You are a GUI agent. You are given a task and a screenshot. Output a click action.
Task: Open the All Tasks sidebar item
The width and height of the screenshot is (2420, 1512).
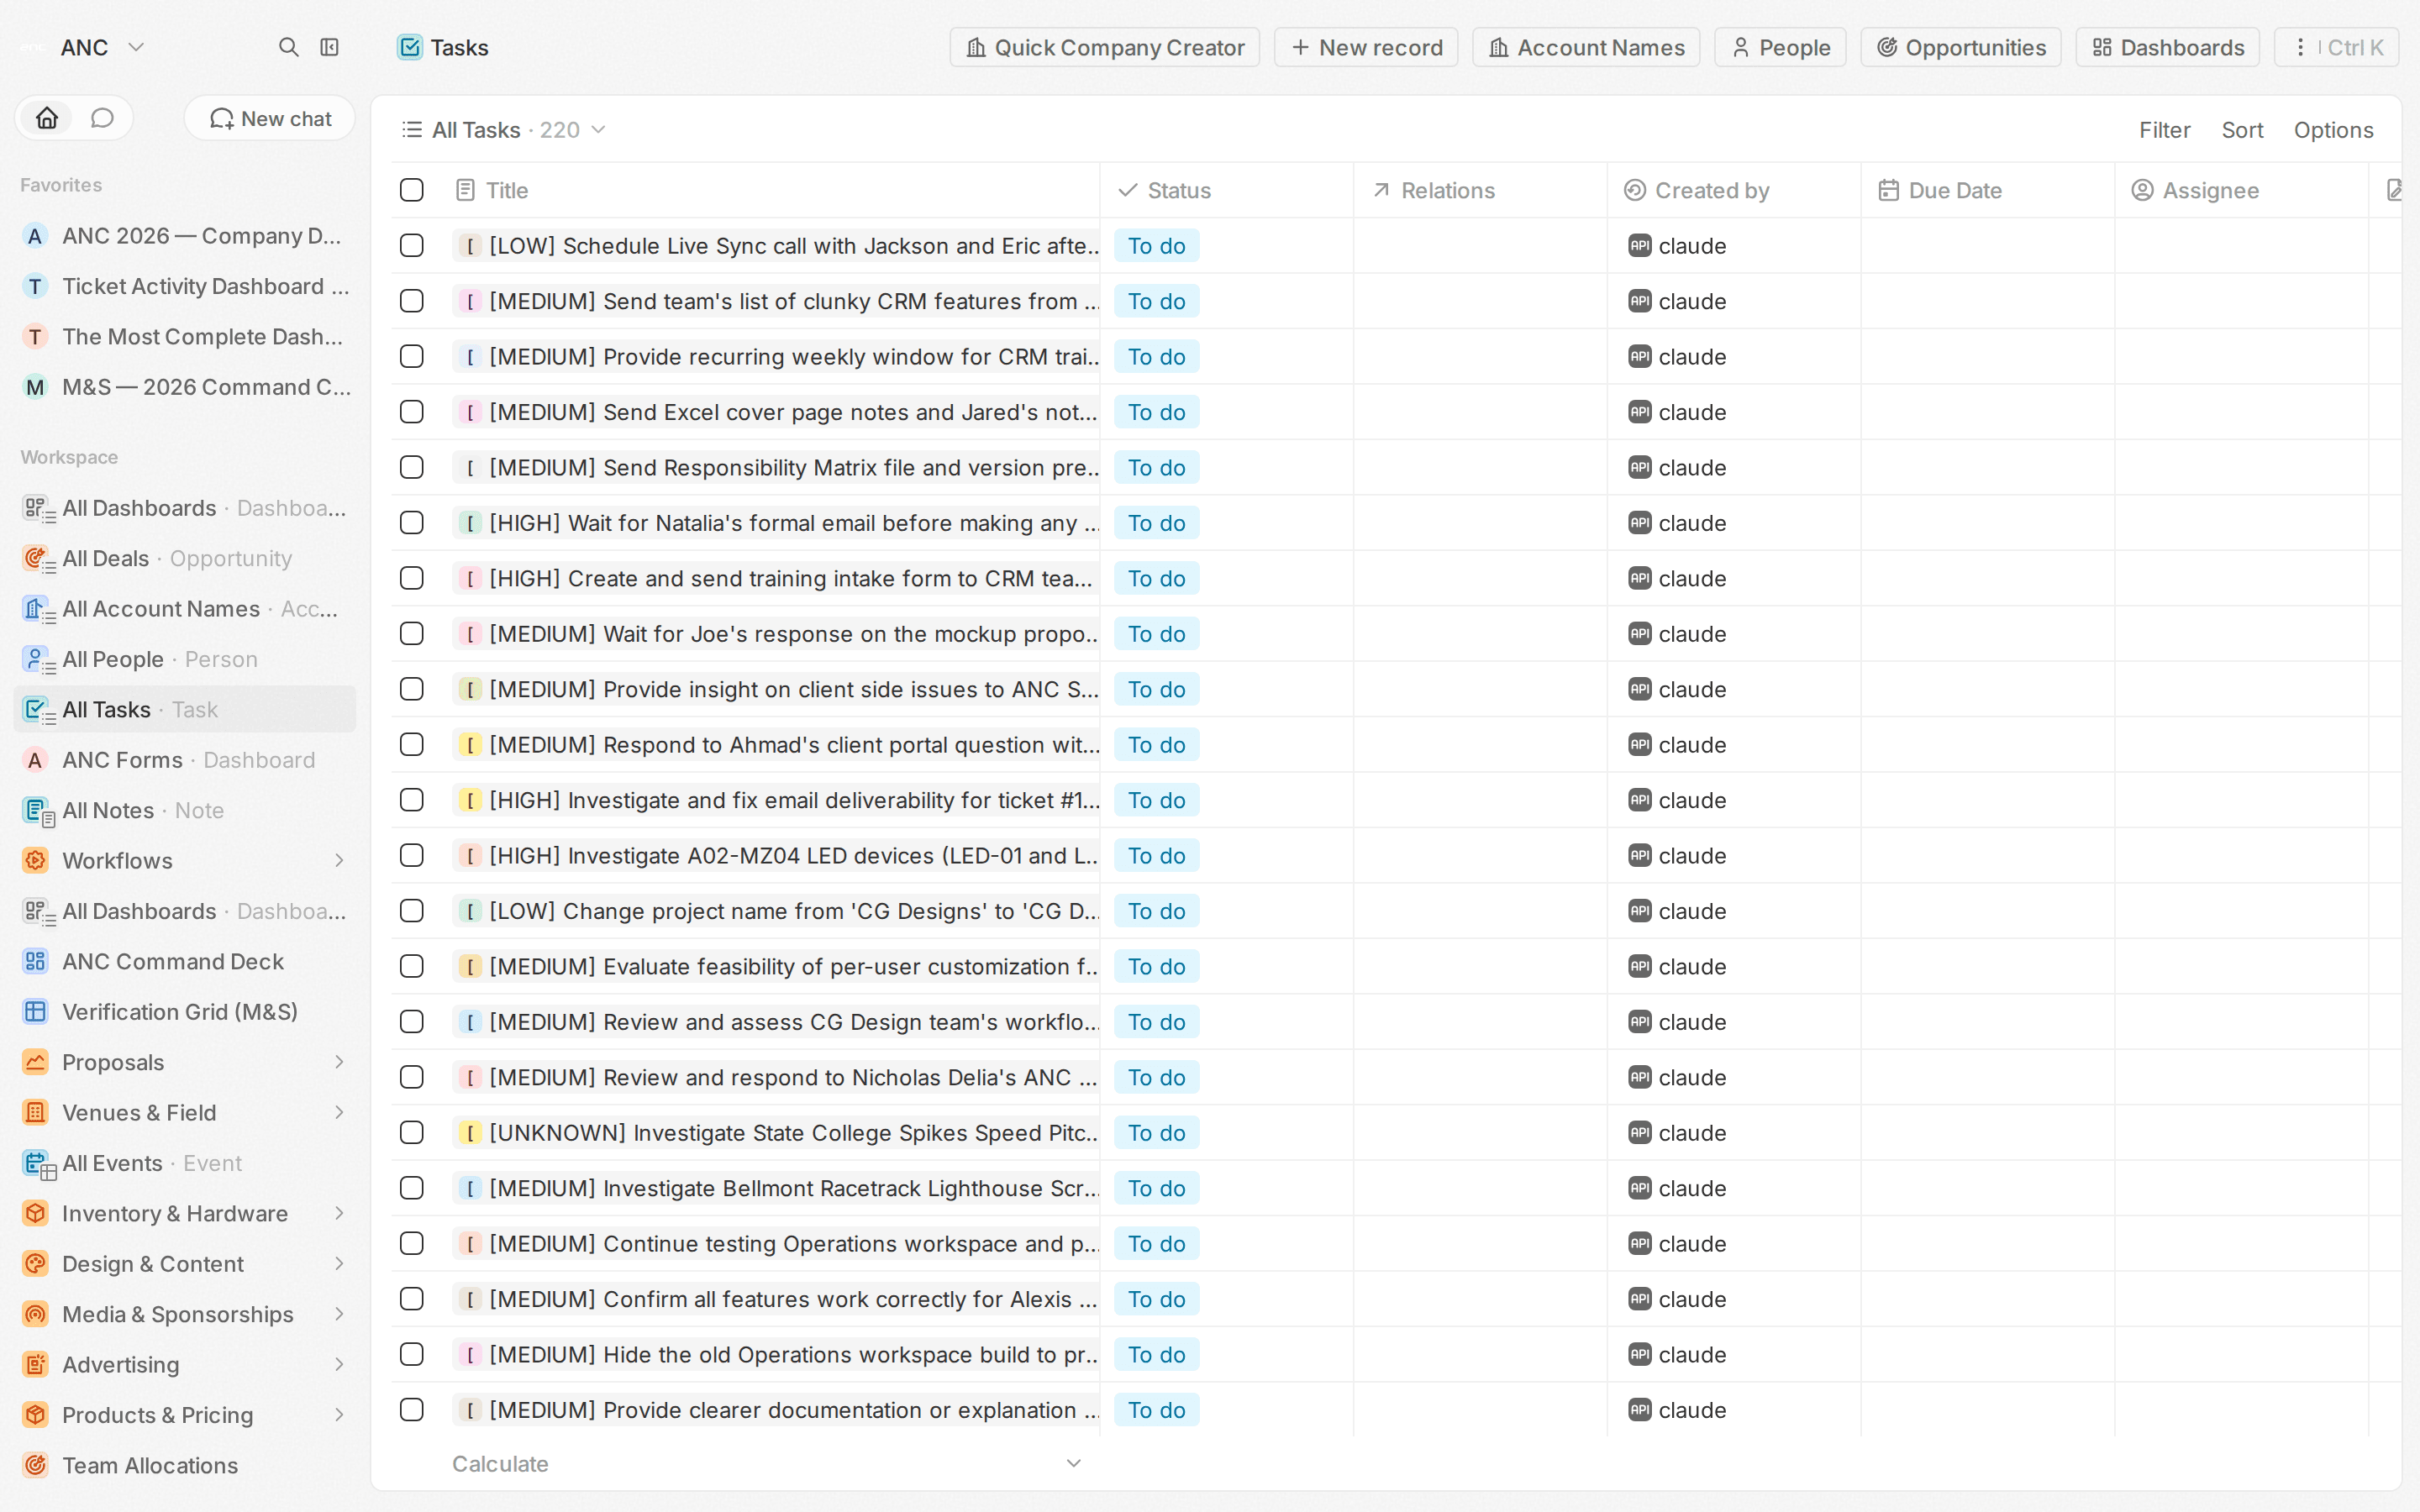coord(185,710)
